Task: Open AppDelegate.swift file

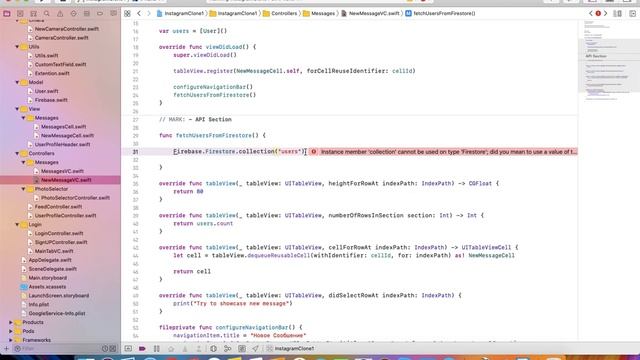Action: coord(50,260)
